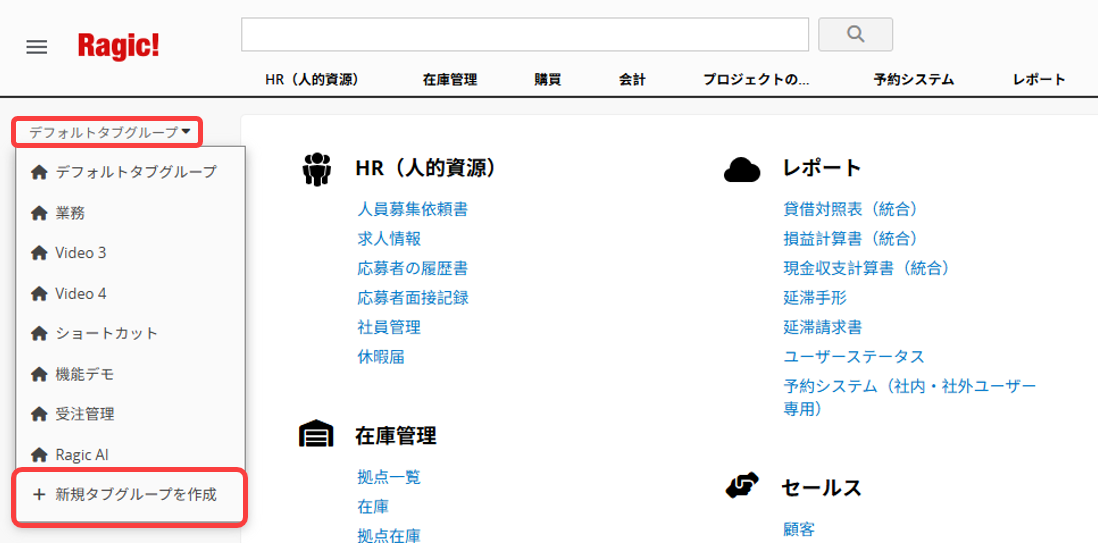1098x549 pixels.
Task: Click home icon next to 機能デモ
Action: [39, 375]
